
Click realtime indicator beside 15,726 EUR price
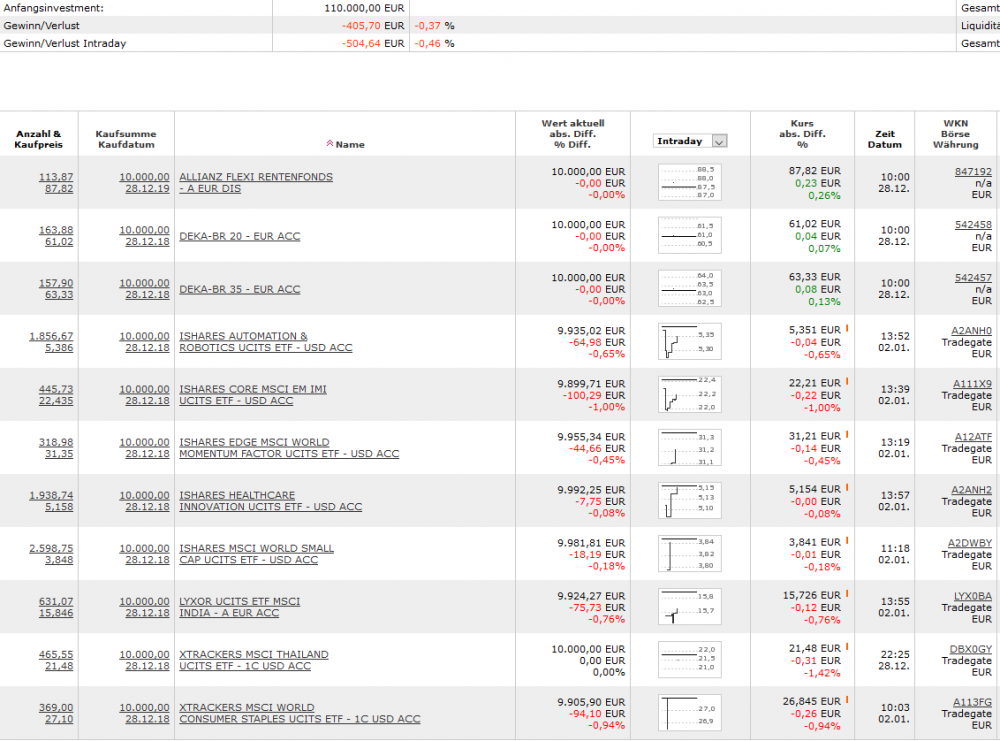[x=848, y=594]
